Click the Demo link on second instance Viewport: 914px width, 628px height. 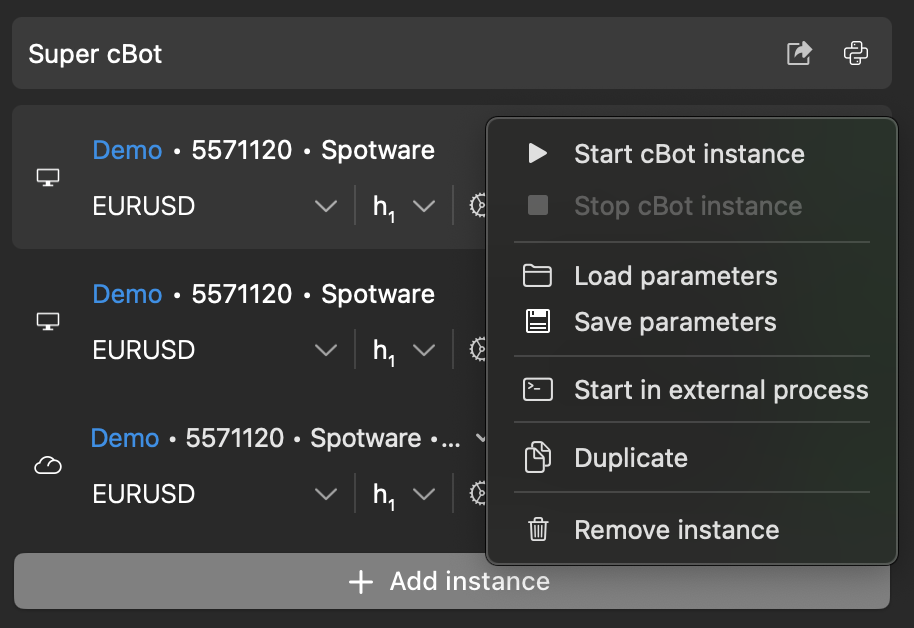[127, 294]
